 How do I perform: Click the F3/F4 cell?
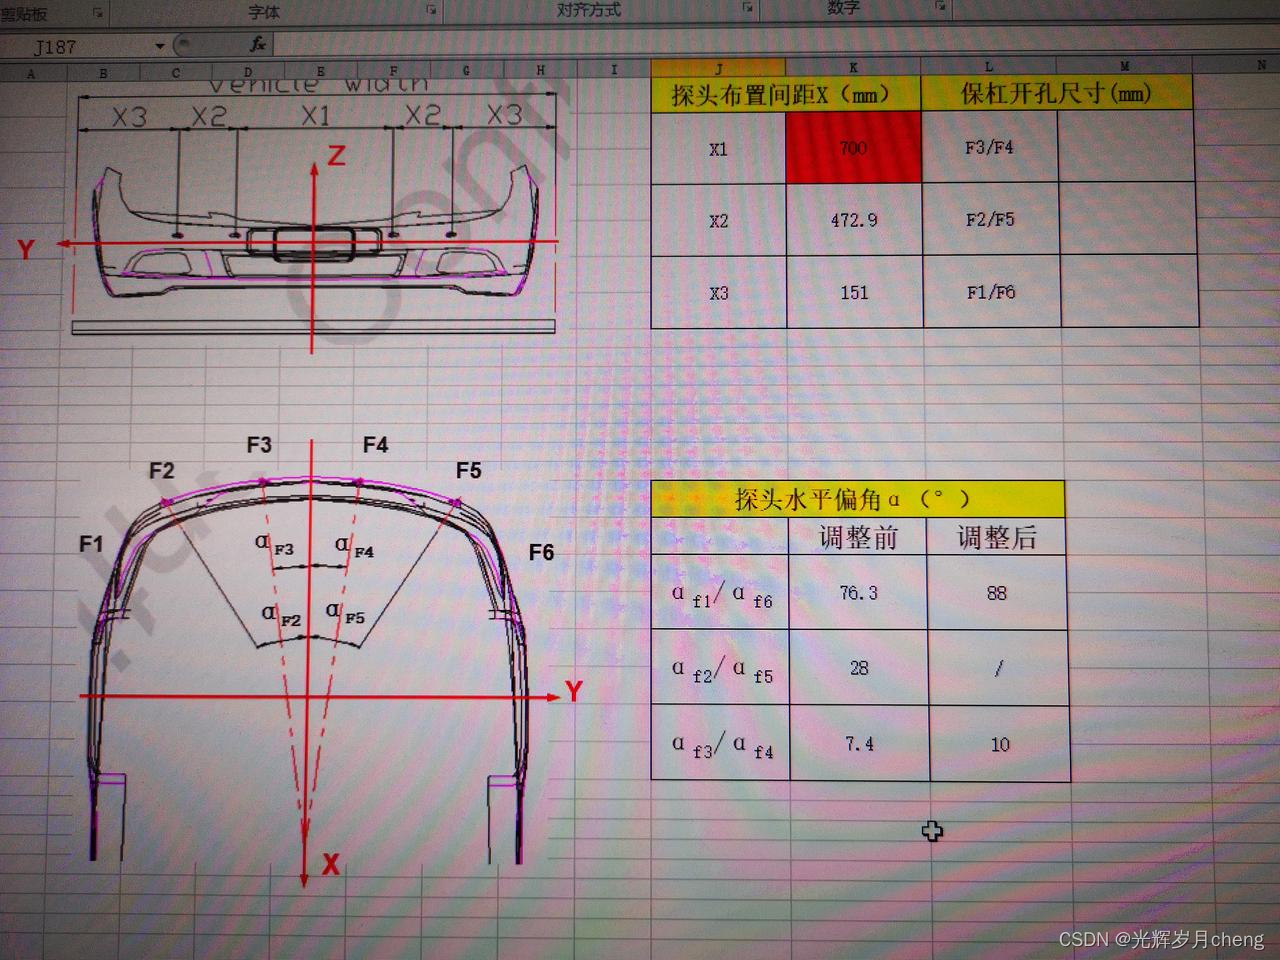pos(989,147)
